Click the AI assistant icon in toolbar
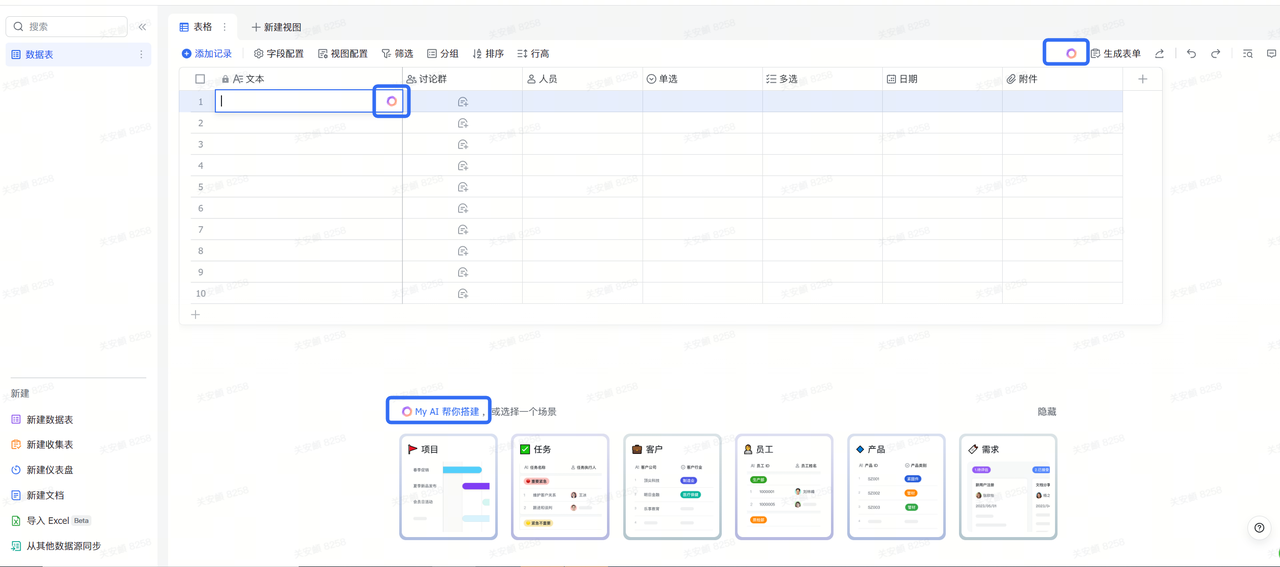1280x567 pixels. [1071, 53]
